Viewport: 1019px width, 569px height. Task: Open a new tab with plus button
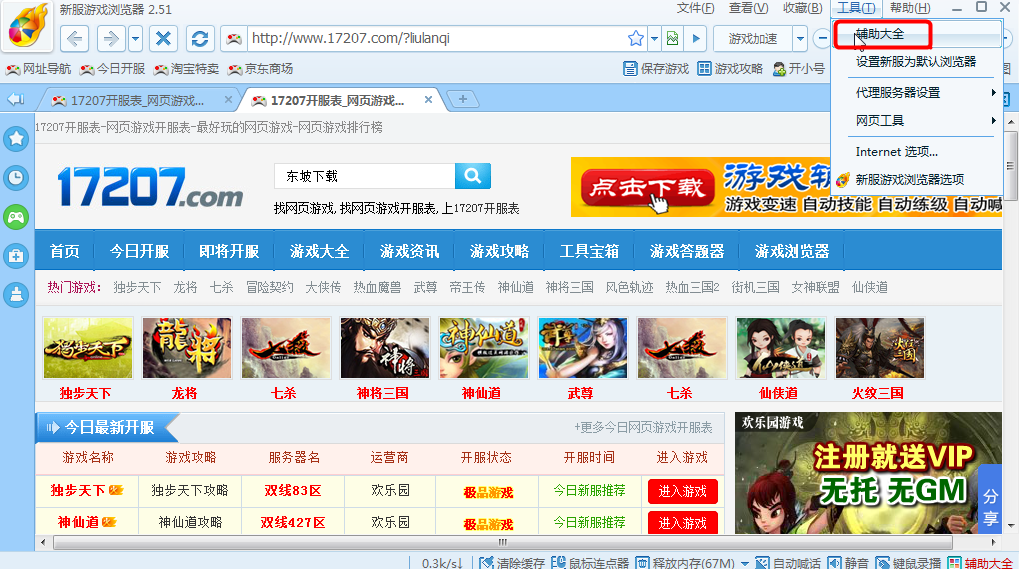463,99
